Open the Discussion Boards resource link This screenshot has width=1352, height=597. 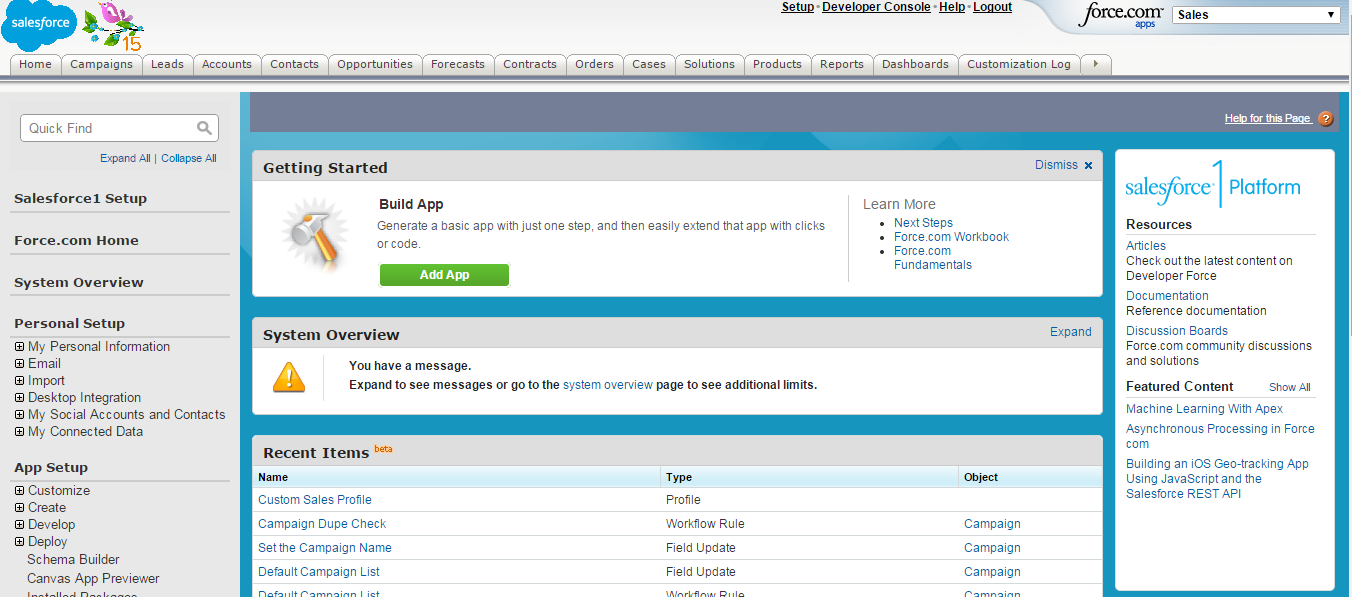click(1176, 331)
